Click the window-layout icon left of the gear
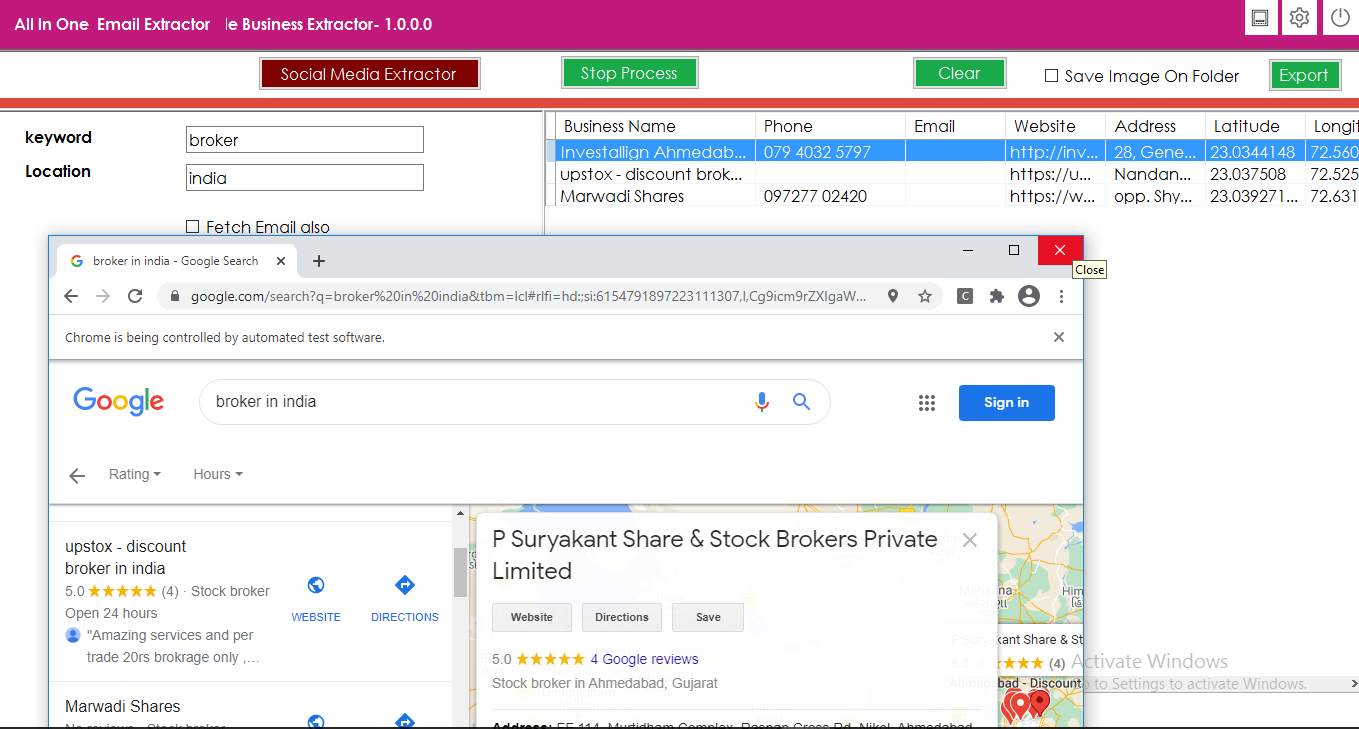 coord(1260,18)
